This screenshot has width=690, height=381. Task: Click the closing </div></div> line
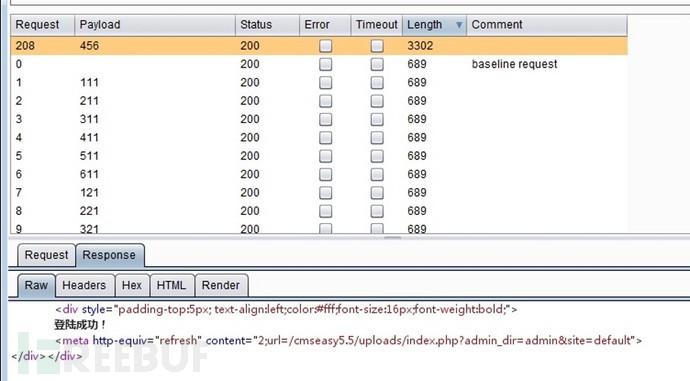click(47, 356)
